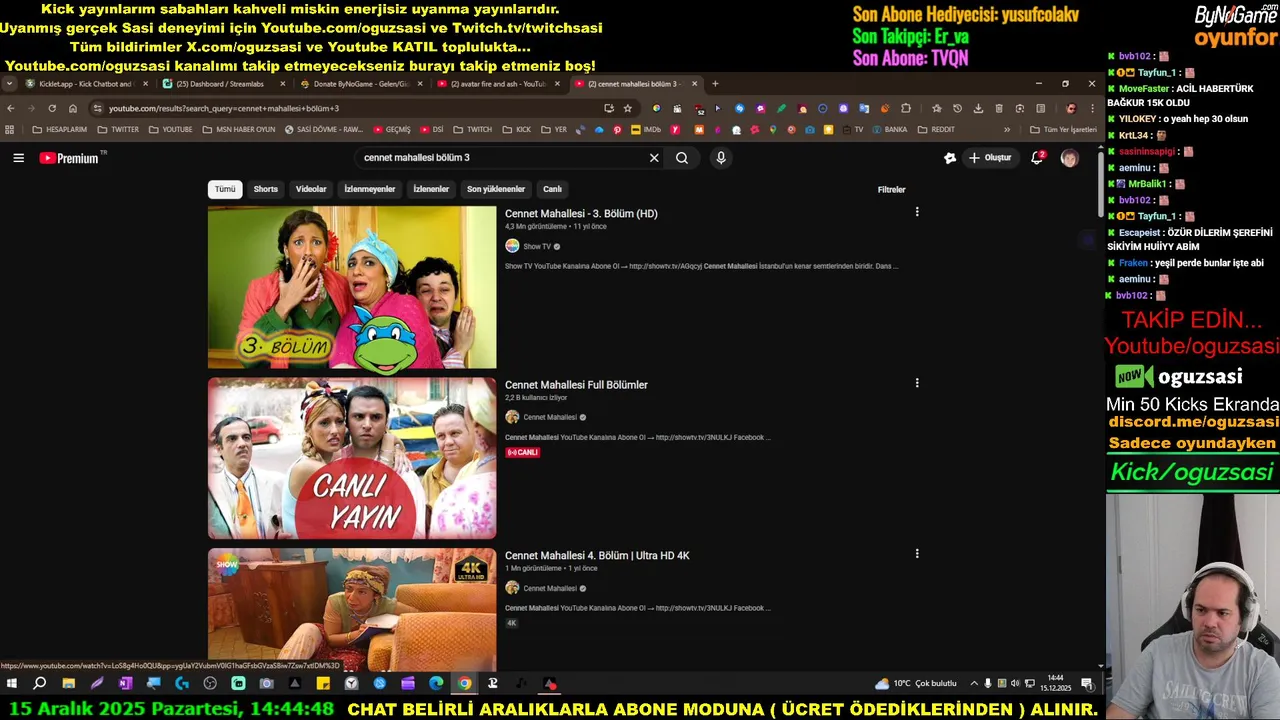Reload the page with the refresh icon

[x=52, y=108]
